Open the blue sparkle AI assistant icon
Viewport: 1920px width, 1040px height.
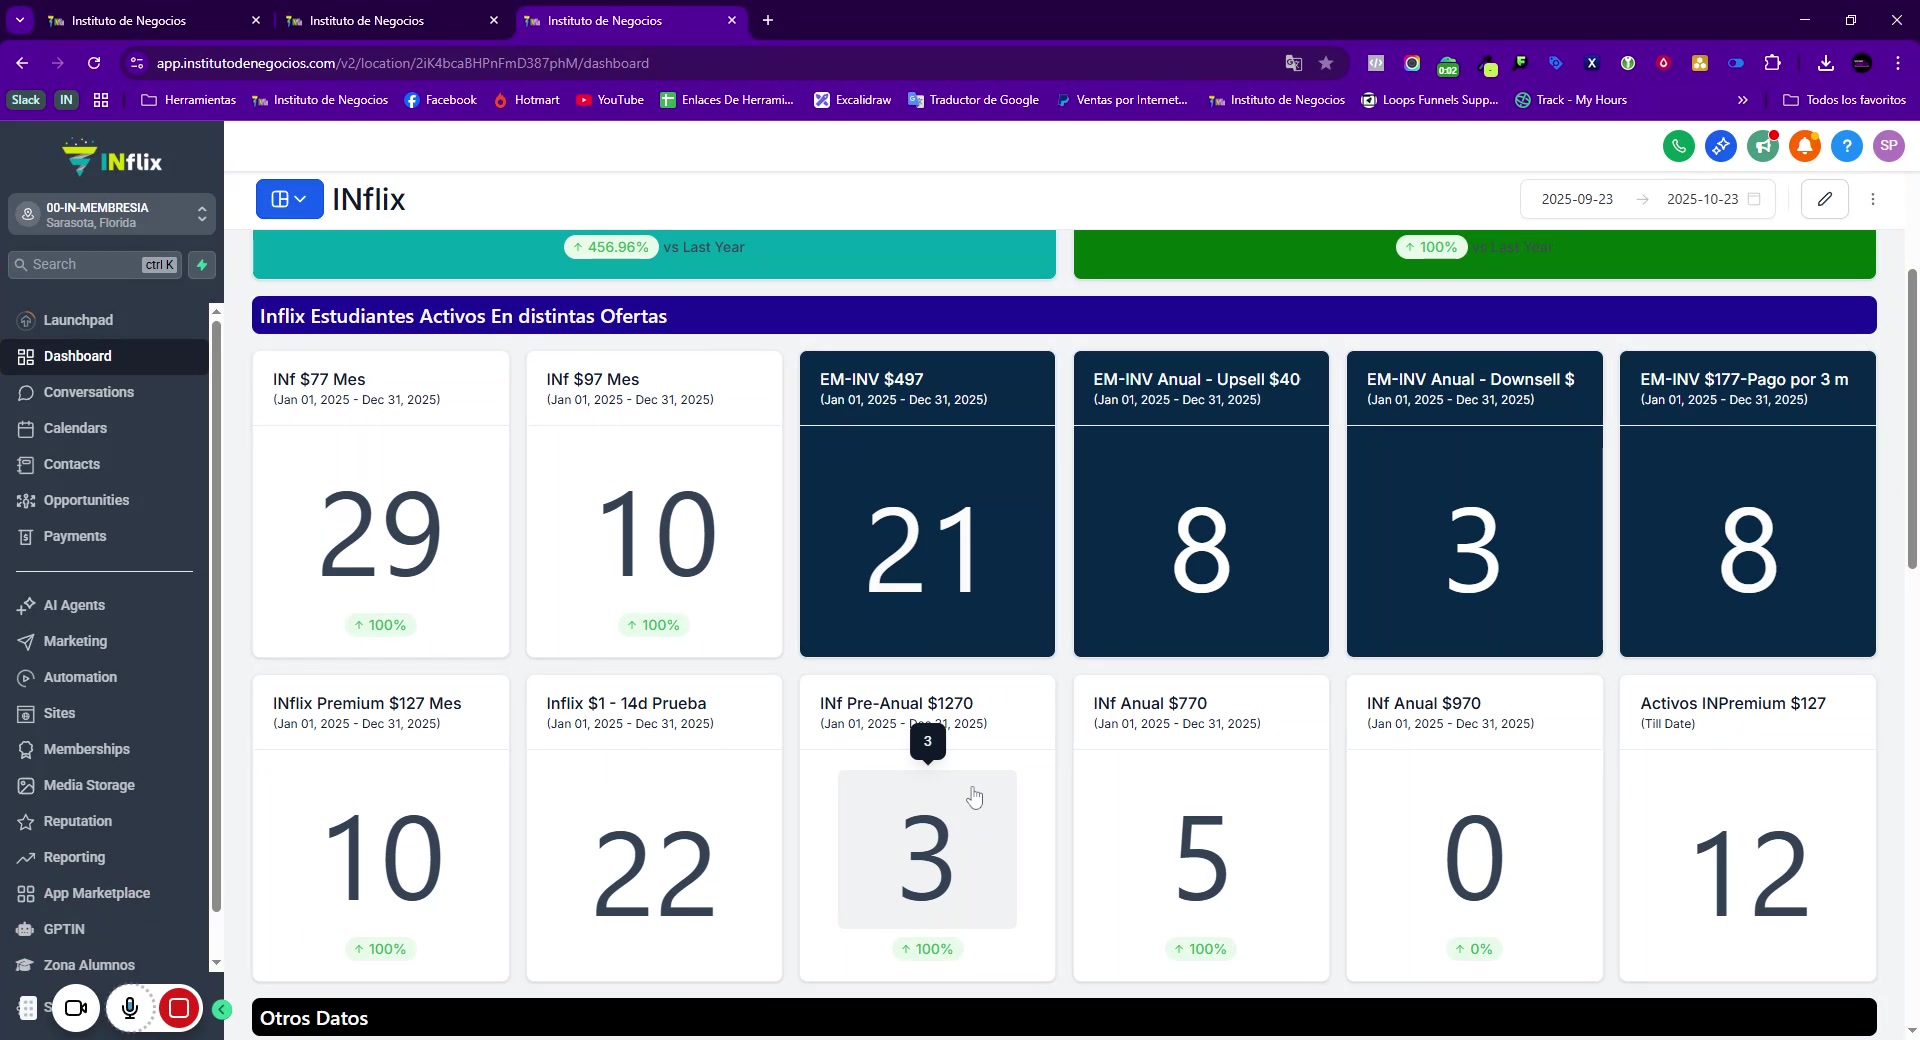[1721, 146]
